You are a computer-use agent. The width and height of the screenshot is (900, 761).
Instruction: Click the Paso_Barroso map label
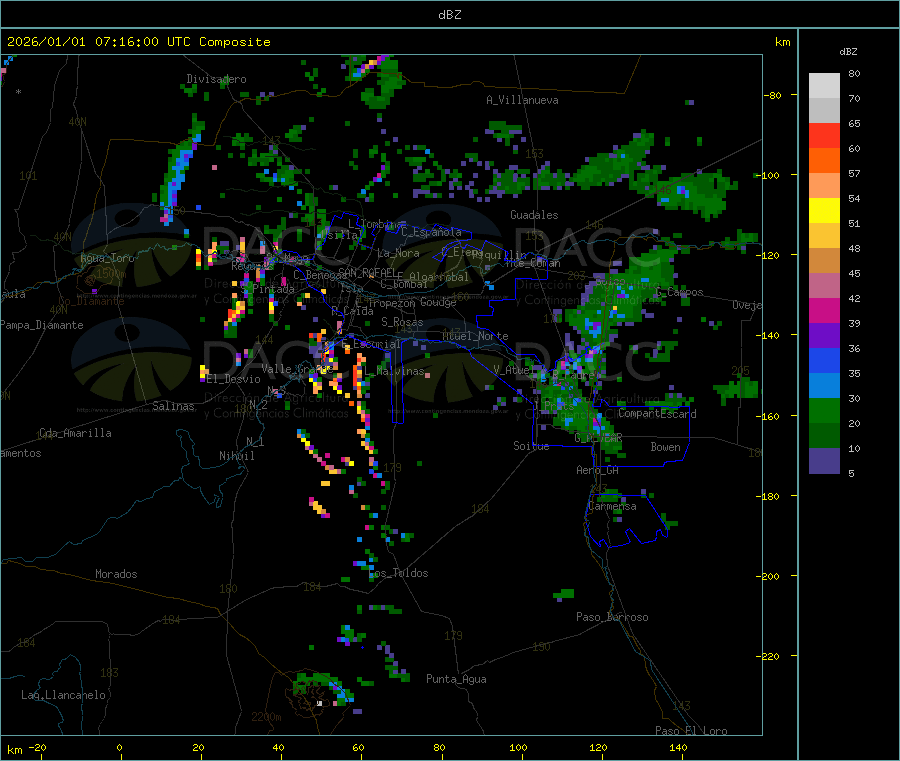tap(612, 617)
